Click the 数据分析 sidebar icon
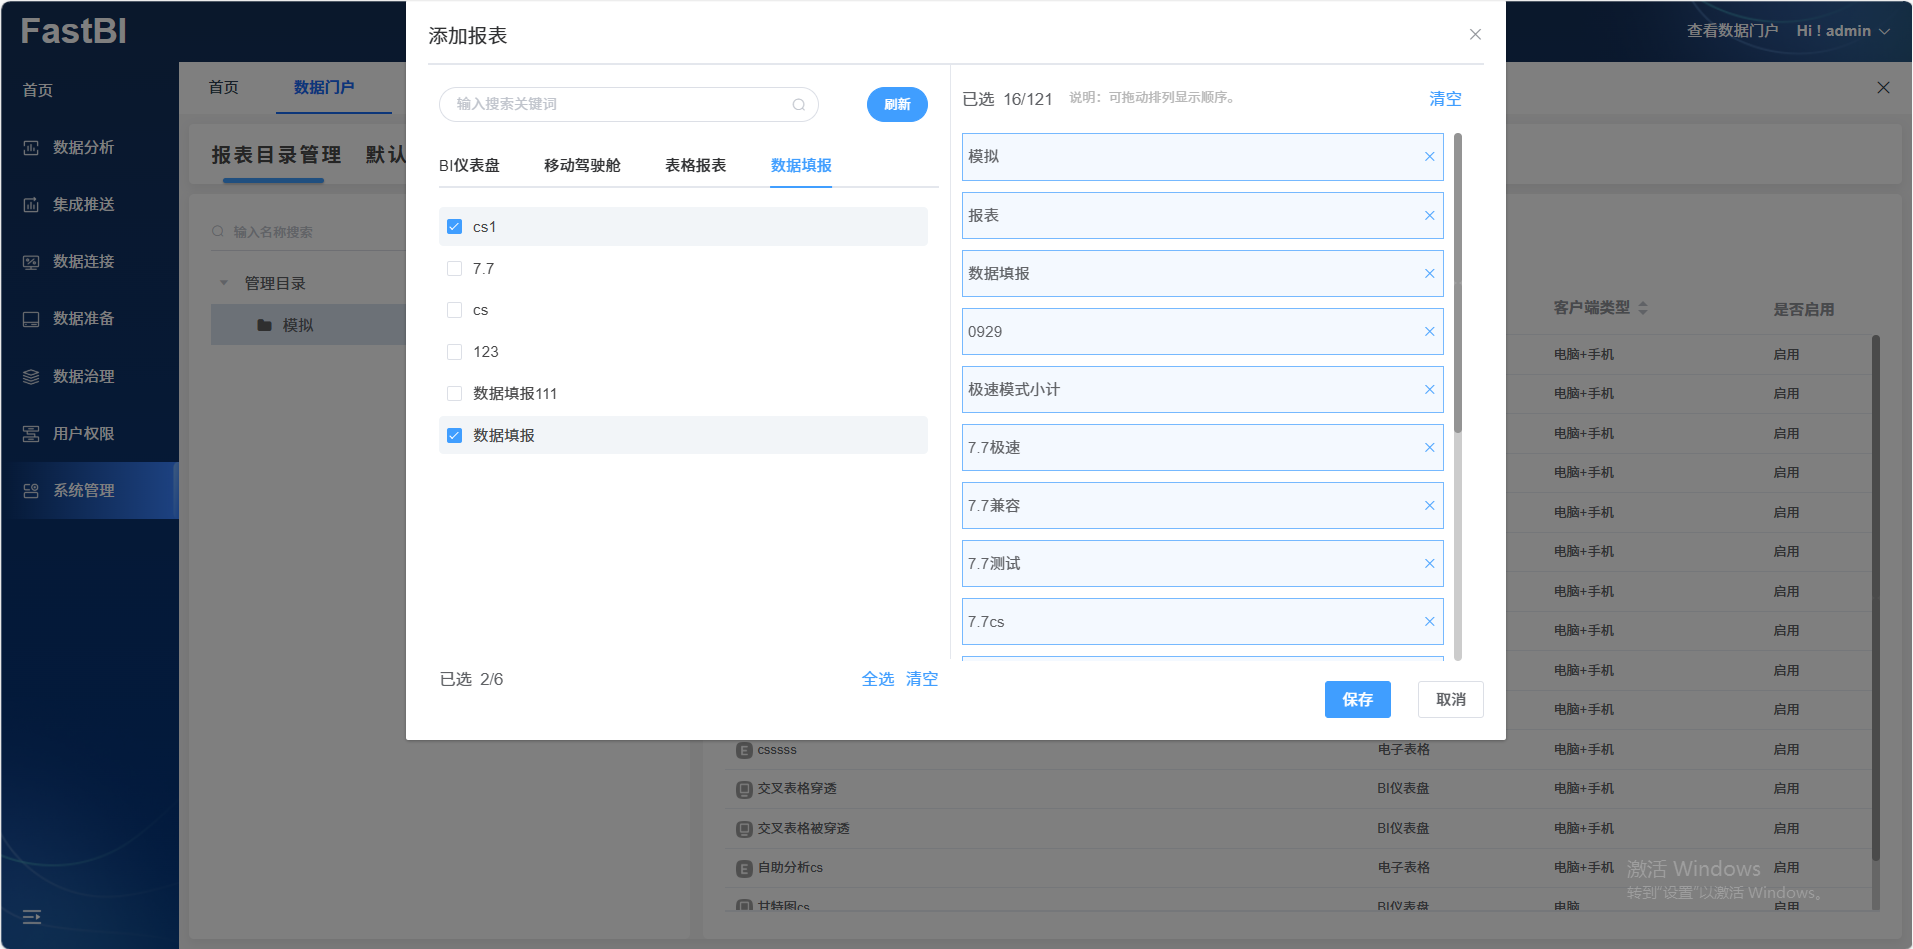The image size is (1913, 949). (31, 148)
